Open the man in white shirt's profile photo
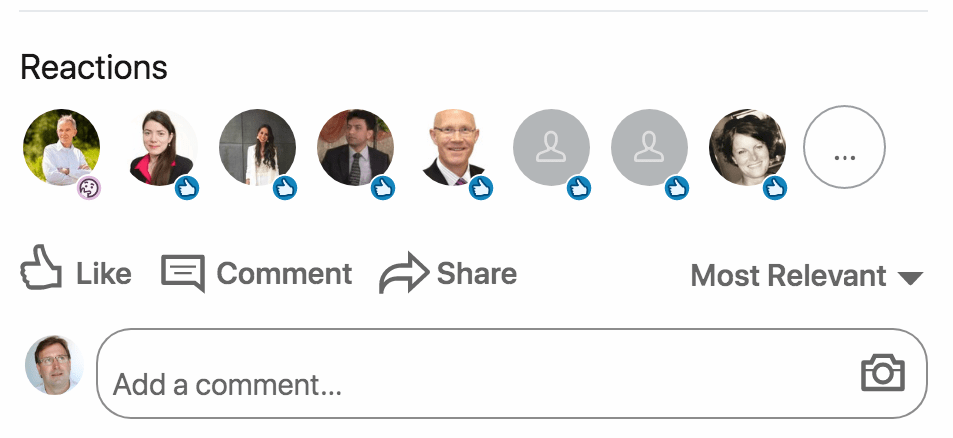This screenshot has width=953, height=438. (x=61, y=147)
